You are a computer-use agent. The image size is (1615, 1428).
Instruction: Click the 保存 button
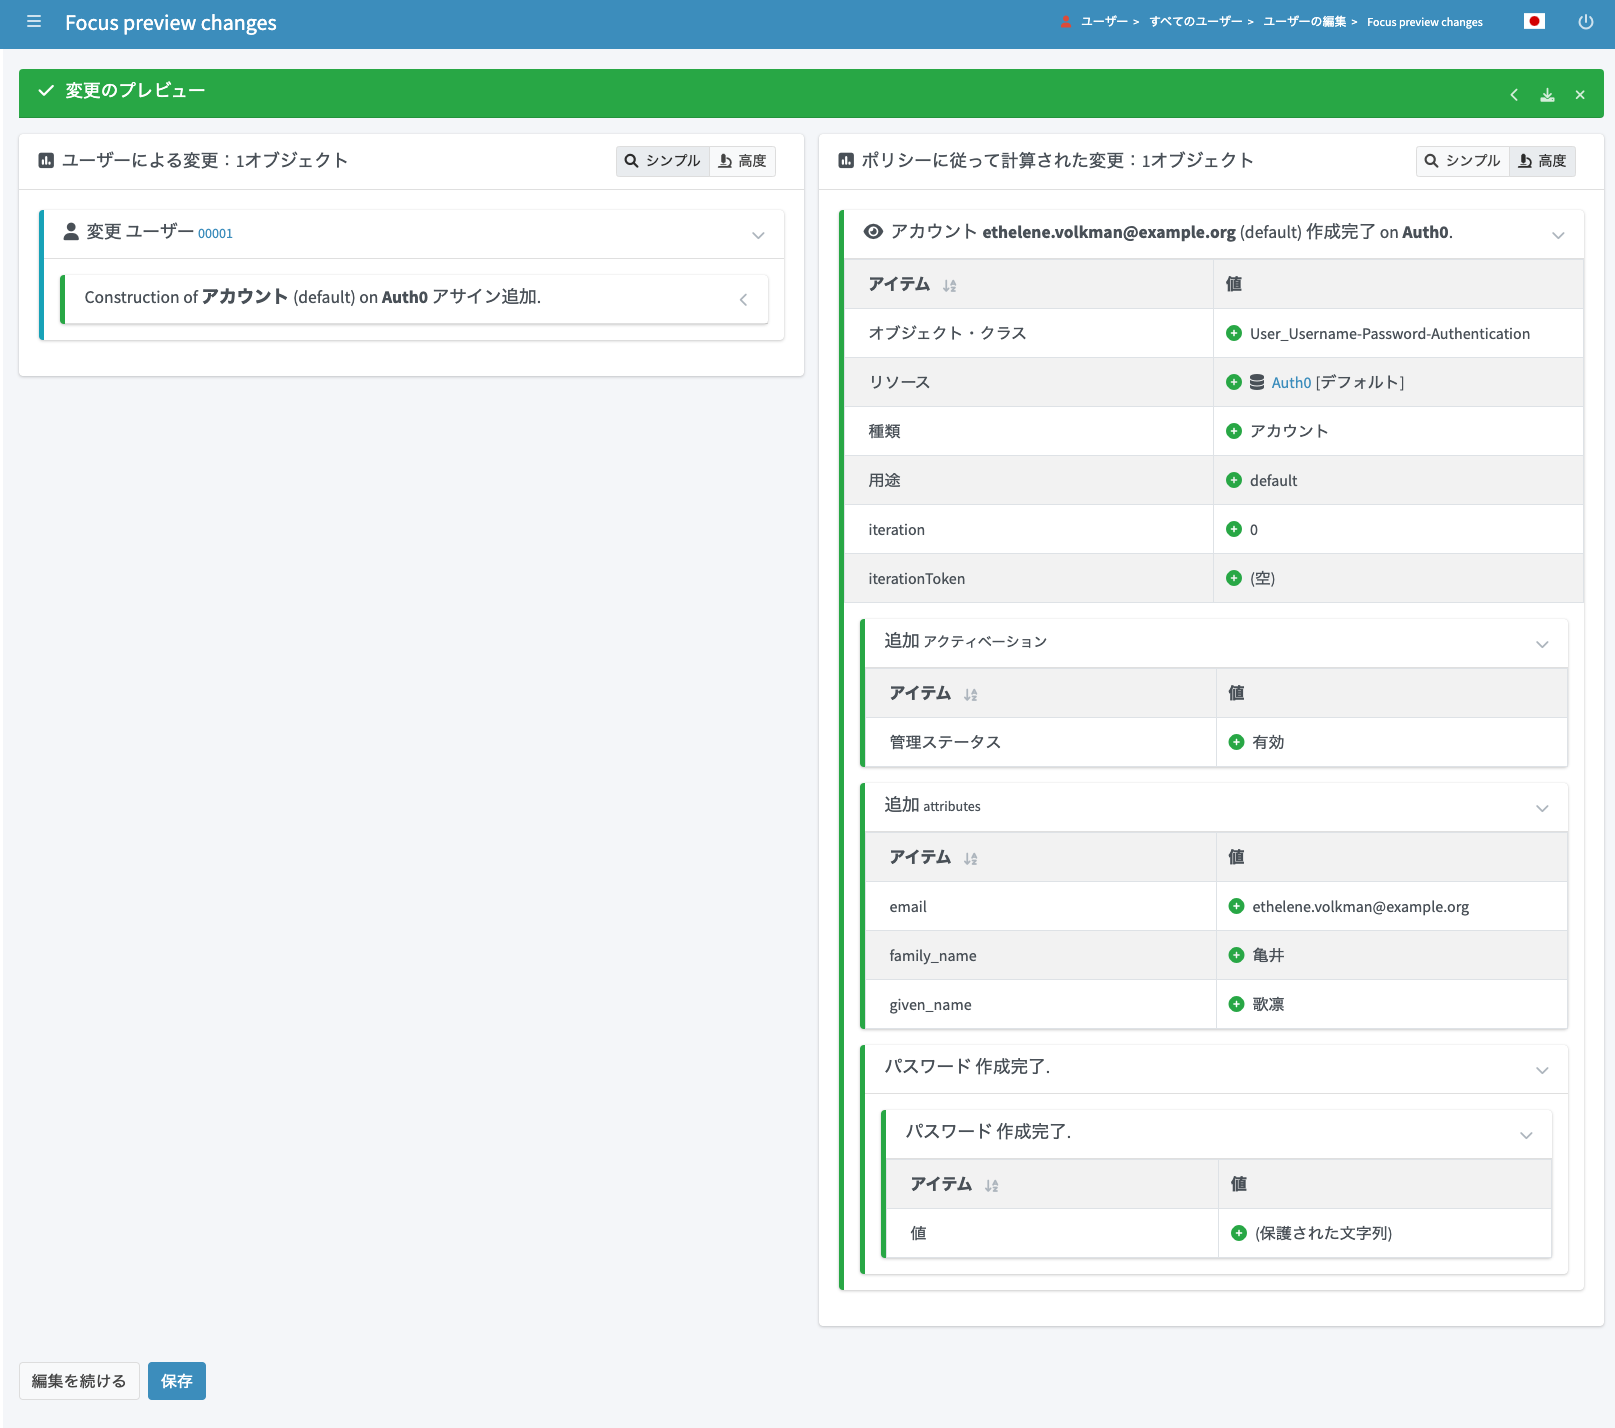tap(177, 1381)
